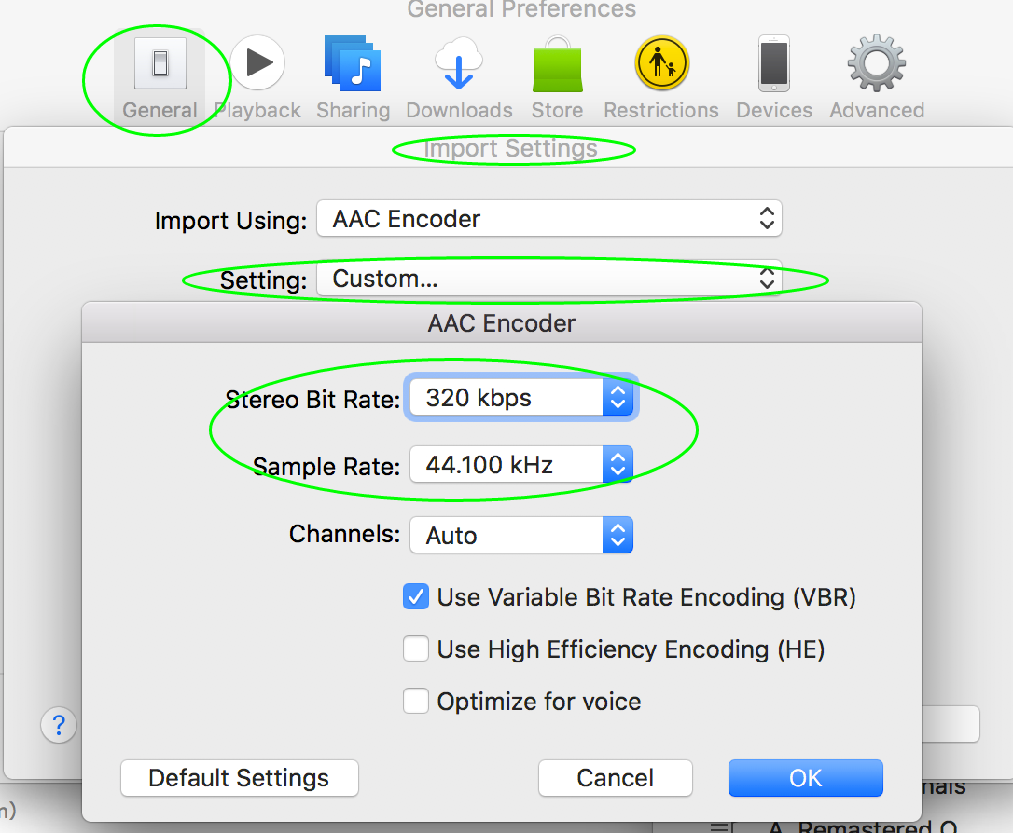Viewport: 1013px width, 833px height.
Task: Open the Sample Rate dropdown
Action: coord(520,465)
